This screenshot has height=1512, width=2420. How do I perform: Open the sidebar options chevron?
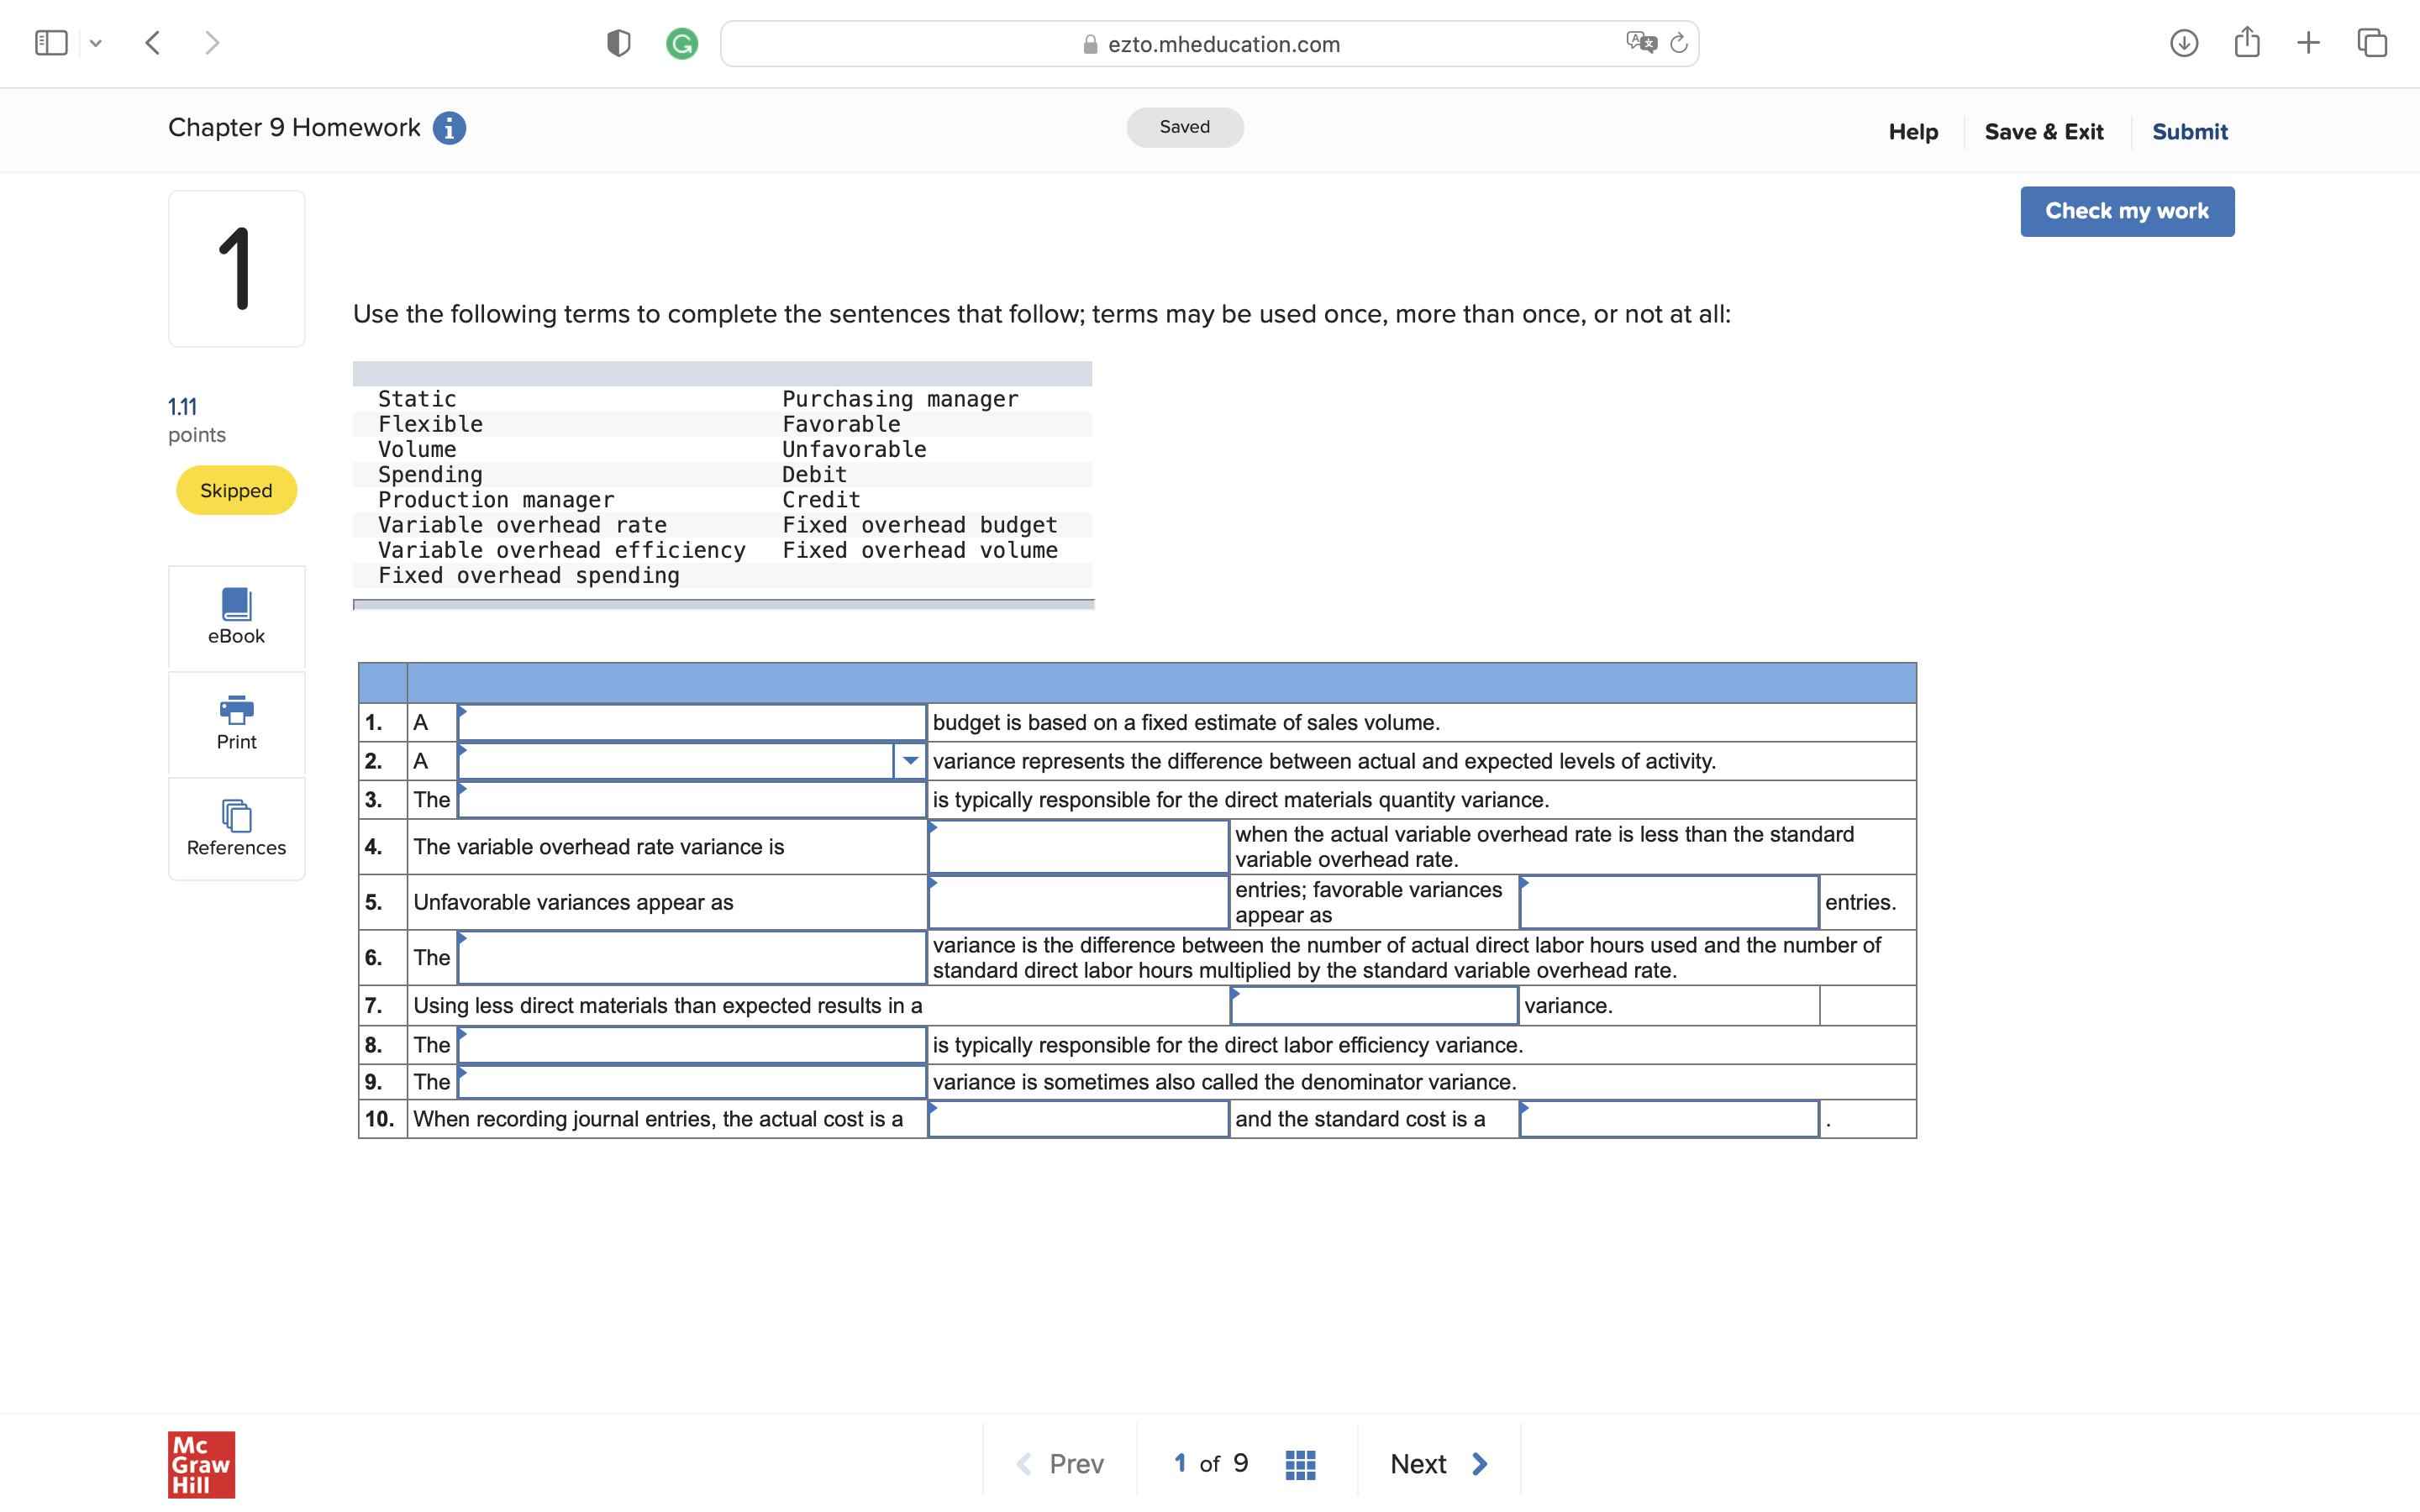click(x=96, y=43)
